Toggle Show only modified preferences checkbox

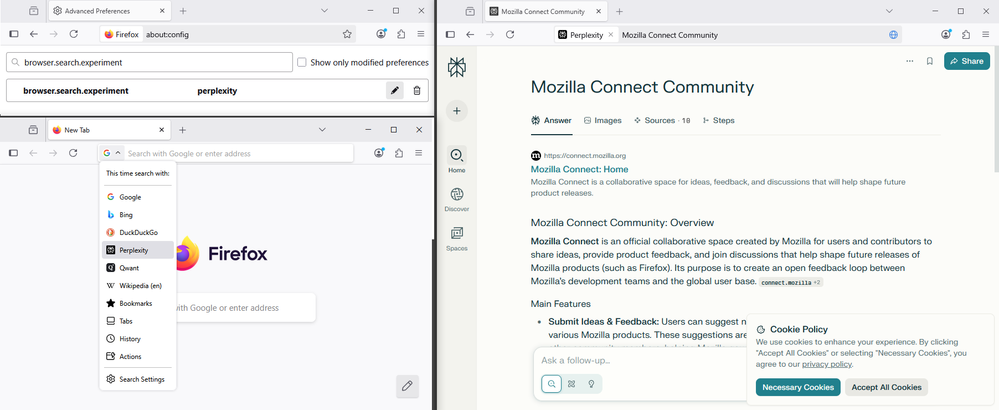302,62
